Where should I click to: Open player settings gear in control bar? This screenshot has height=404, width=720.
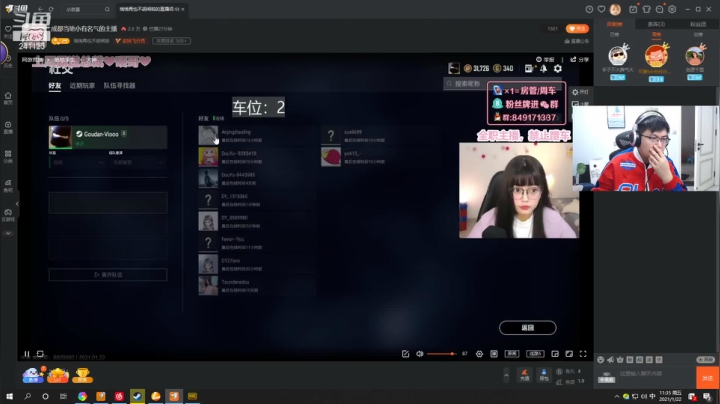(x=479, y=354)
